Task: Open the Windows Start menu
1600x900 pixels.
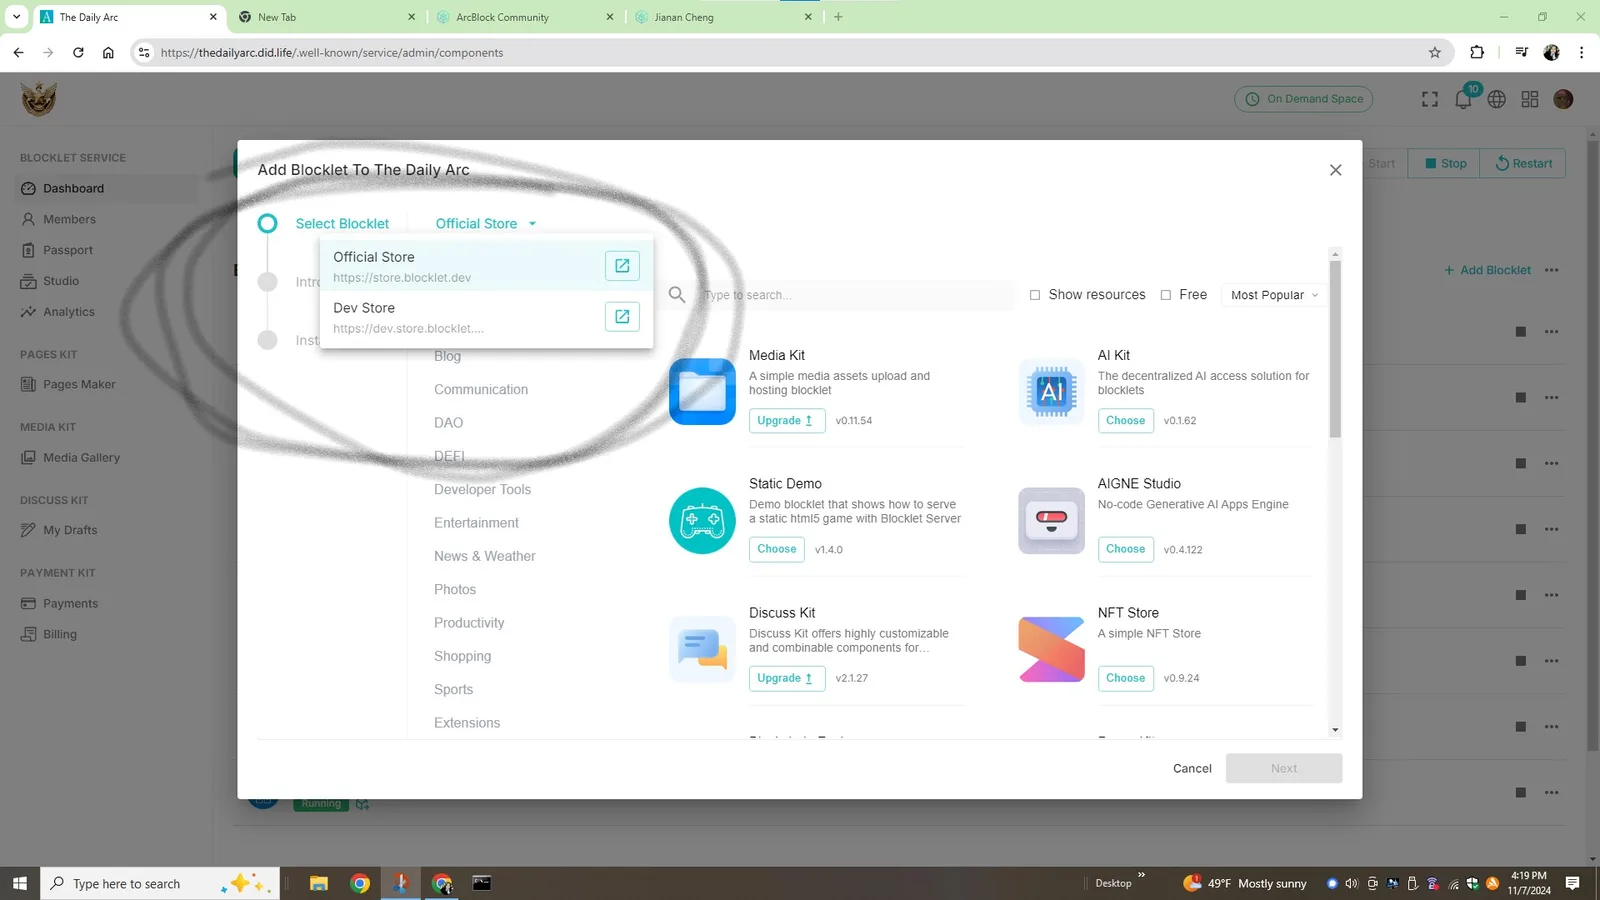Action: click(19, 883)
